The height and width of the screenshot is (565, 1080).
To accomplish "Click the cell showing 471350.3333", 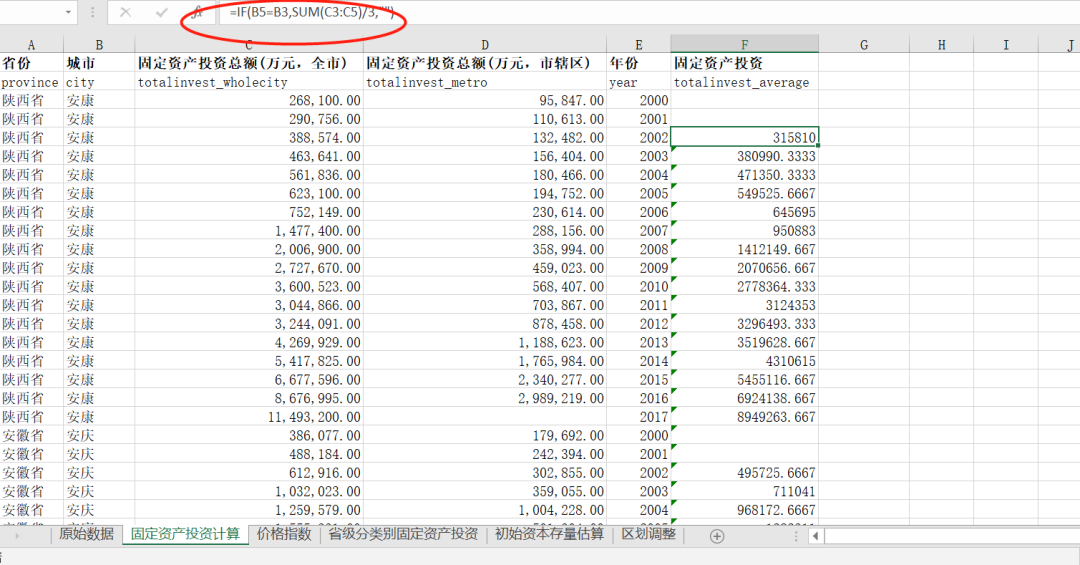I will coord(745,175).
